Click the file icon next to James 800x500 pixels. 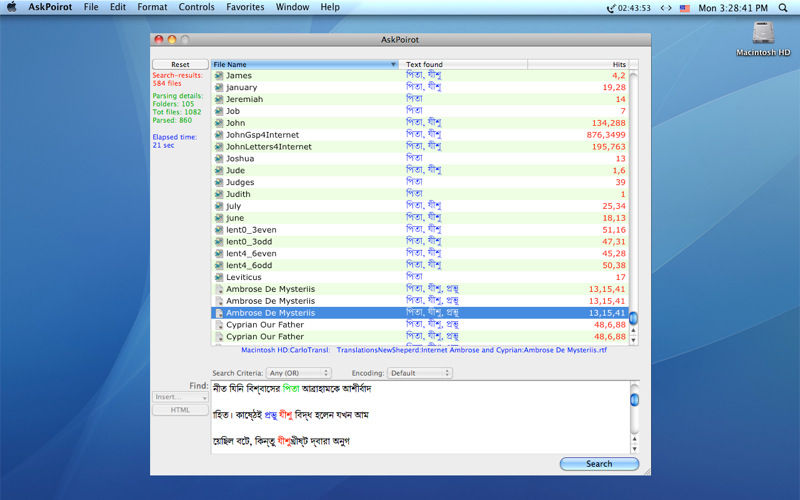[x=219, y=76]
